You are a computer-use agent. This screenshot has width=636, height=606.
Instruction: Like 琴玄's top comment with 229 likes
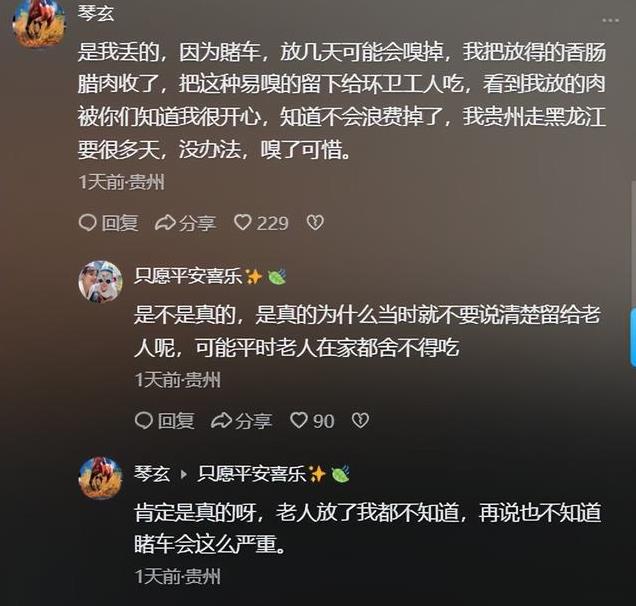coord(243,223)
